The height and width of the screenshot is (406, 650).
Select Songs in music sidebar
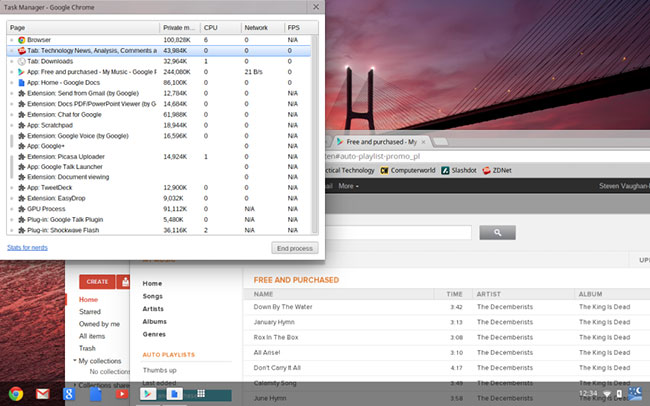click(152, 296)
